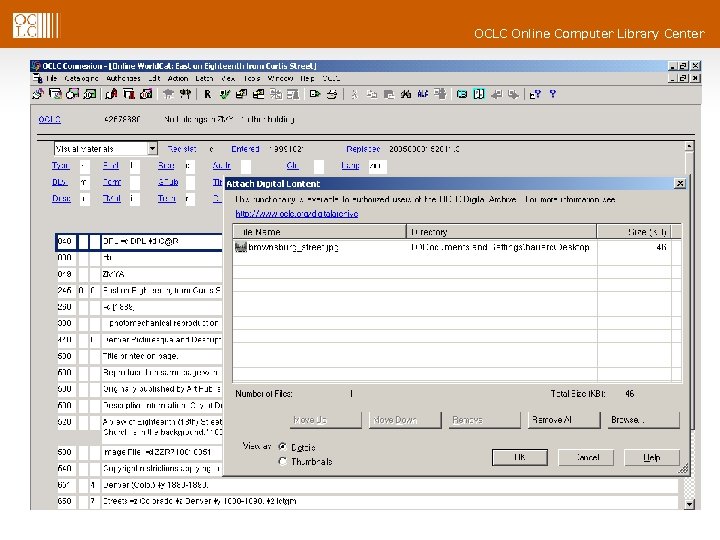The image size is (720, 540).
Task: Click the 040 field row
Action: coord(139,242)
